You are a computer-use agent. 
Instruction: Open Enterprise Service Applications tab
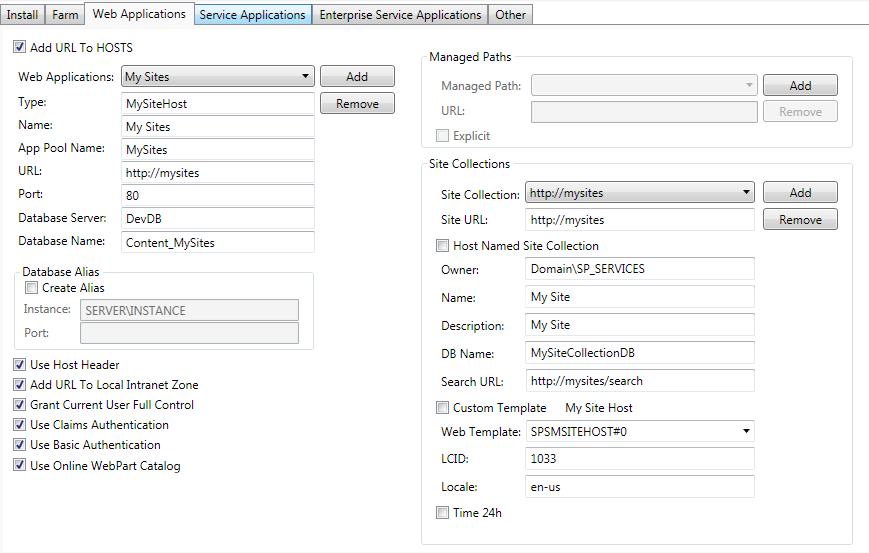pos(400,14)
